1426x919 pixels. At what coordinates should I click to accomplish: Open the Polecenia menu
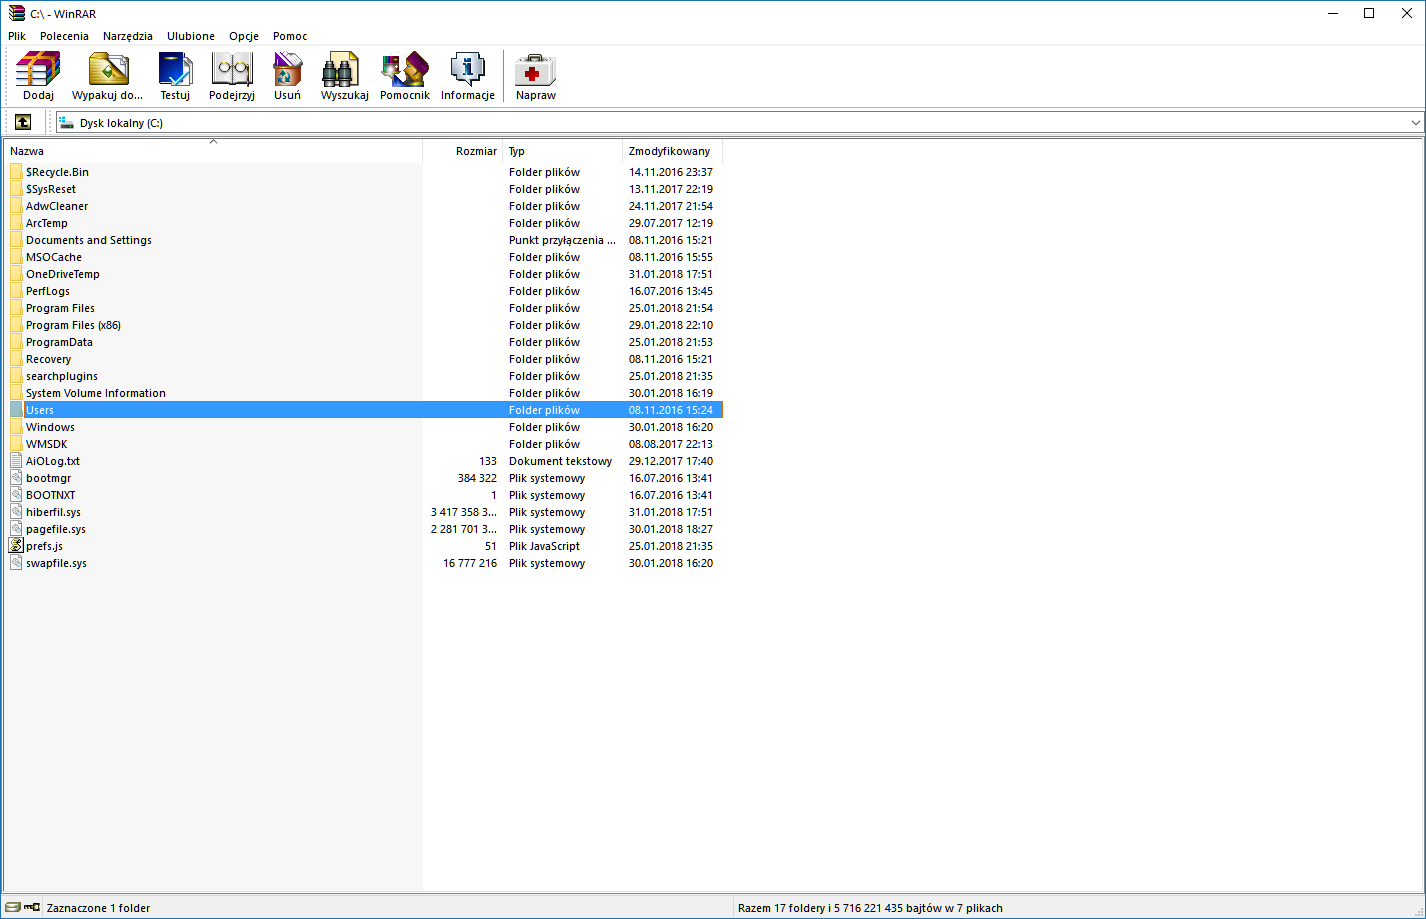pyautogui.click(x=64, y=36)
